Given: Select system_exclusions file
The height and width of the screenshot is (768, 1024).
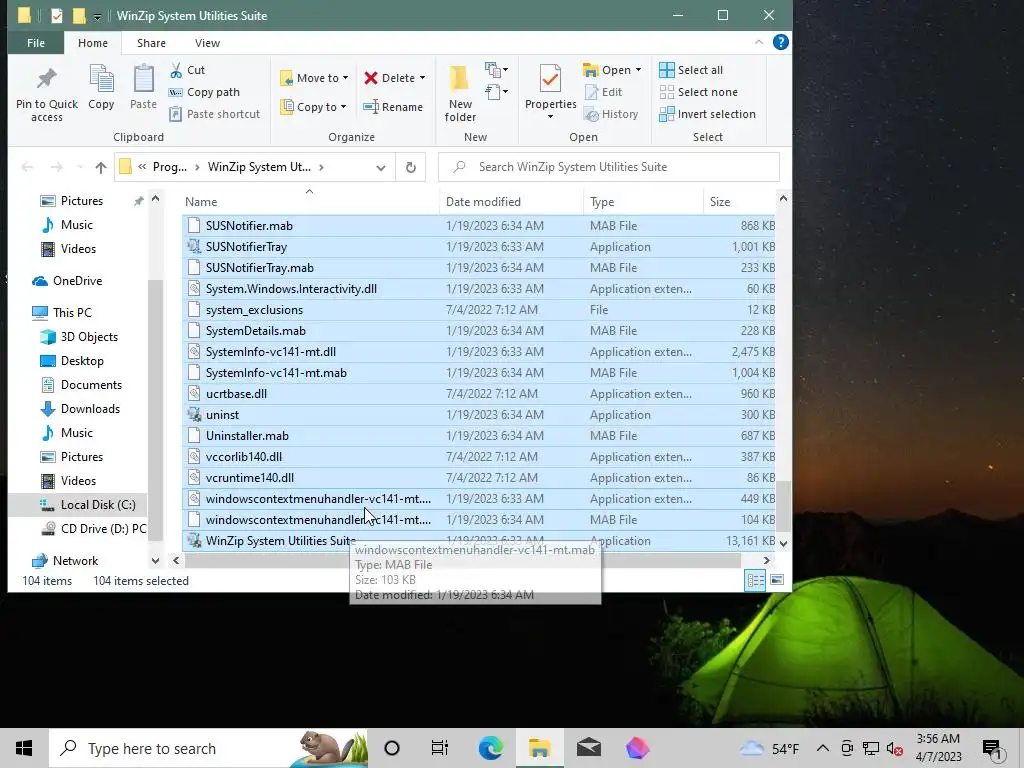Looking at the screenshot, I should point(479,310).
